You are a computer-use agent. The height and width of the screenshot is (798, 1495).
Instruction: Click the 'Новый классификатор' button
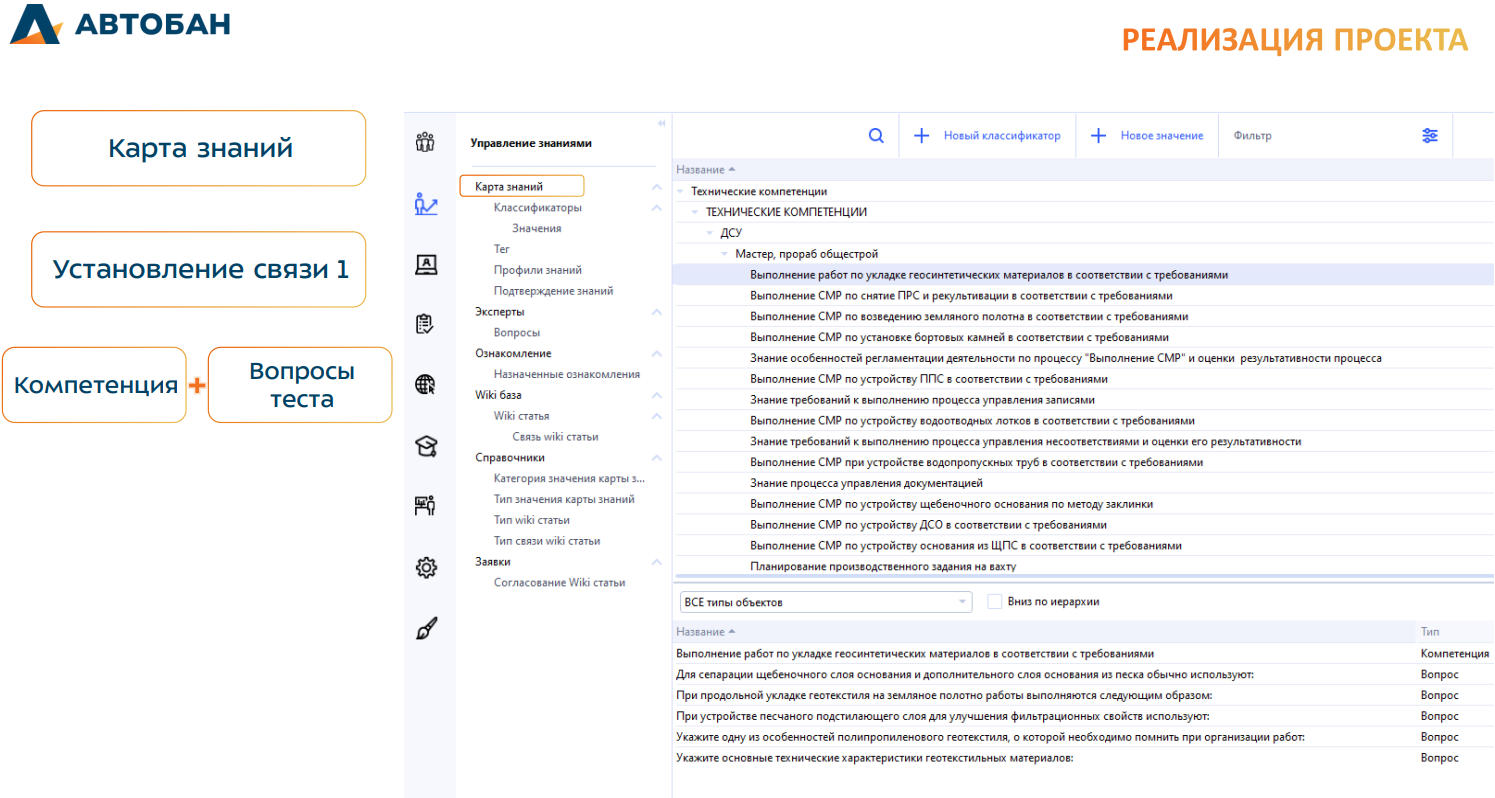[x=988, y=136]
